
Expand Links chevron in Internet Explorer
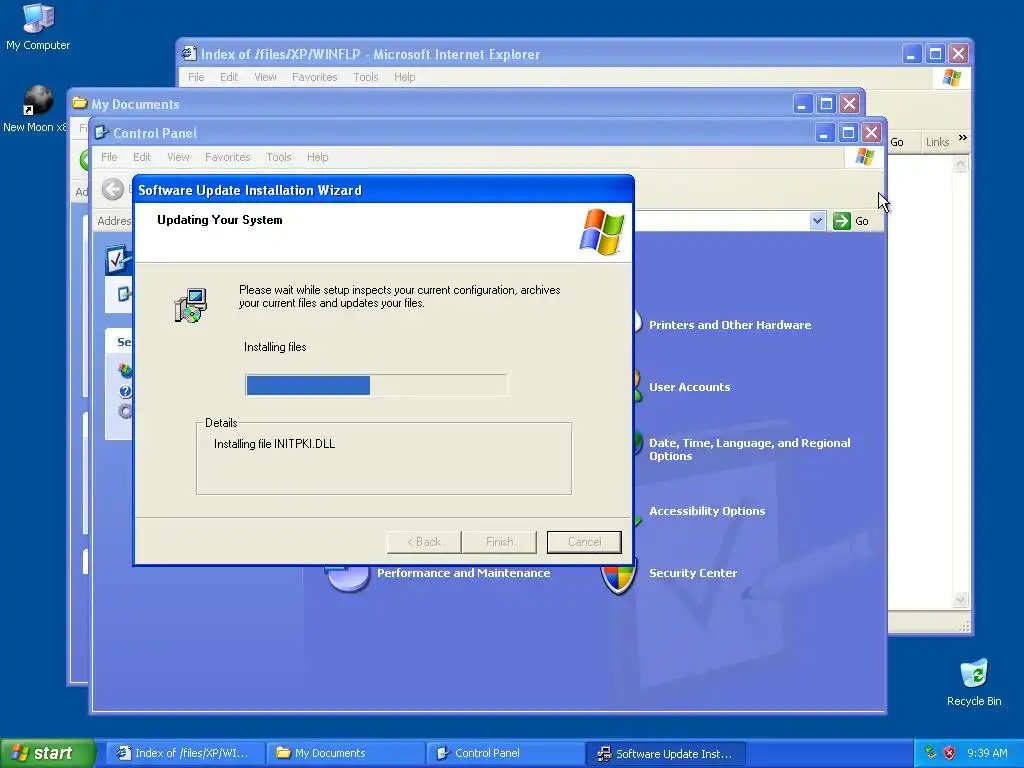[x=962, y=138]
